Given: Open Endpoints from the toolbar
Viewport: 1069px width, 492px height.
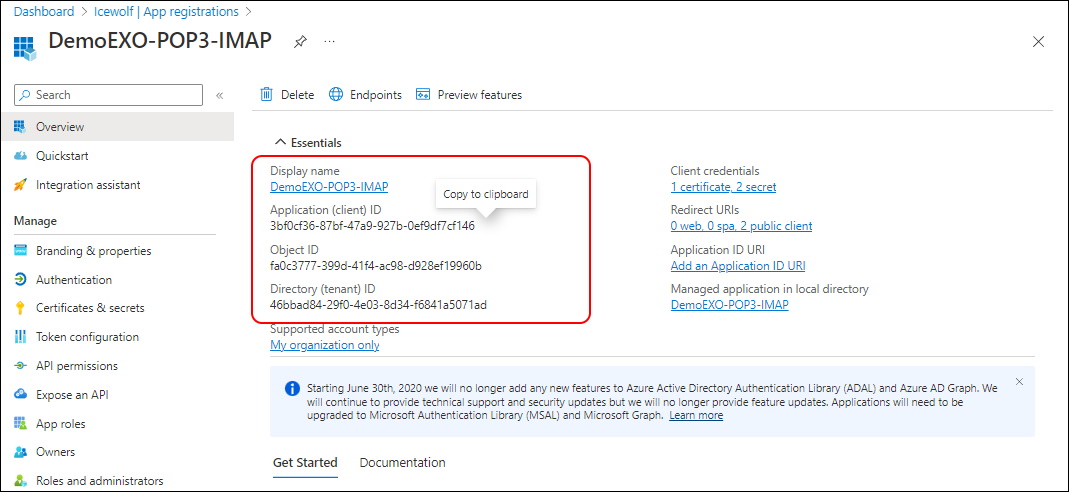Looking at the screenshot, I should click(365, 95).
